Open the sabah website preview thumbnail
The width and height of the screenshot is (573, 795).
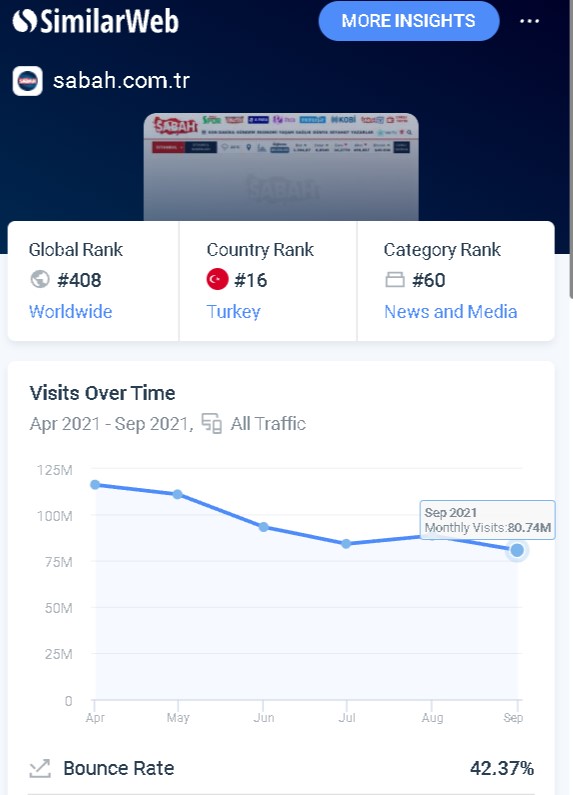click(281, 167)
